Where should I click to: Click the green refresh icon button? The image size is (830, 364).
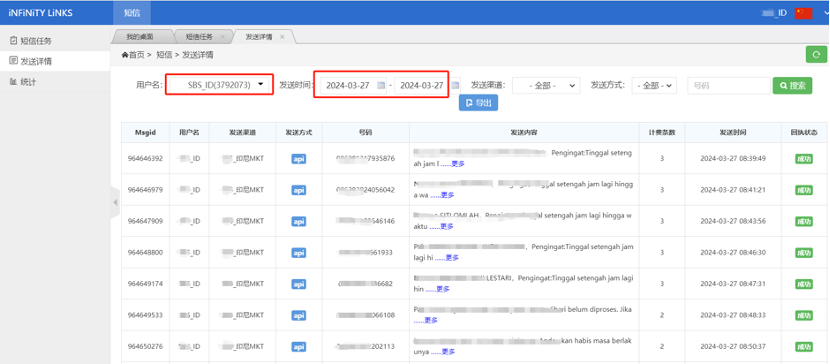point(816,54)
